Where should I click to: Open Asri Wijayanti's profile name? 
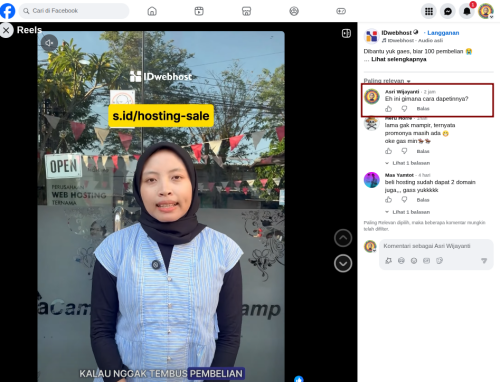pos(402,91)
